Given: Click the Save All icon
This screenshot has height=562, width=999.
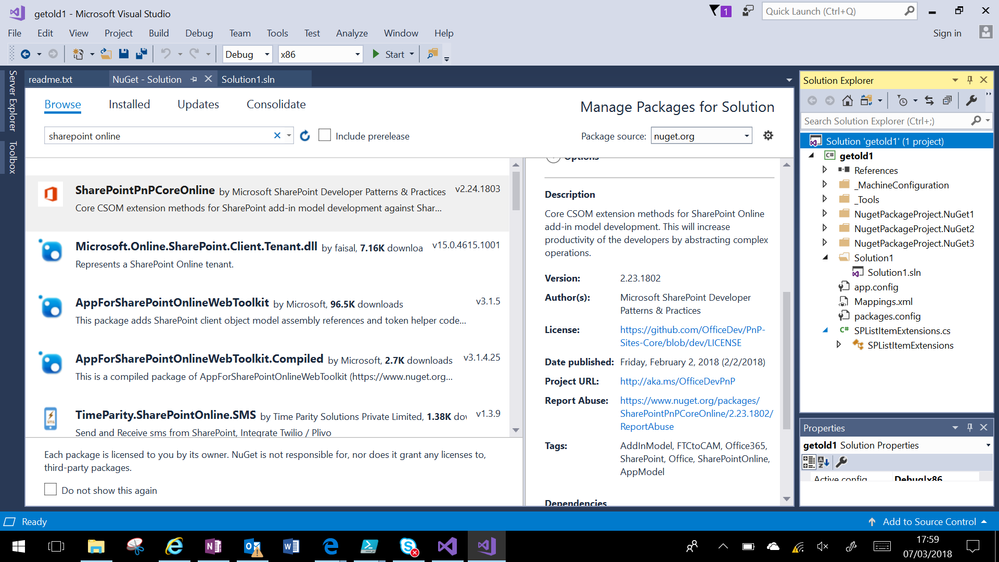Looking at the screenshot, I should [141, 54].
